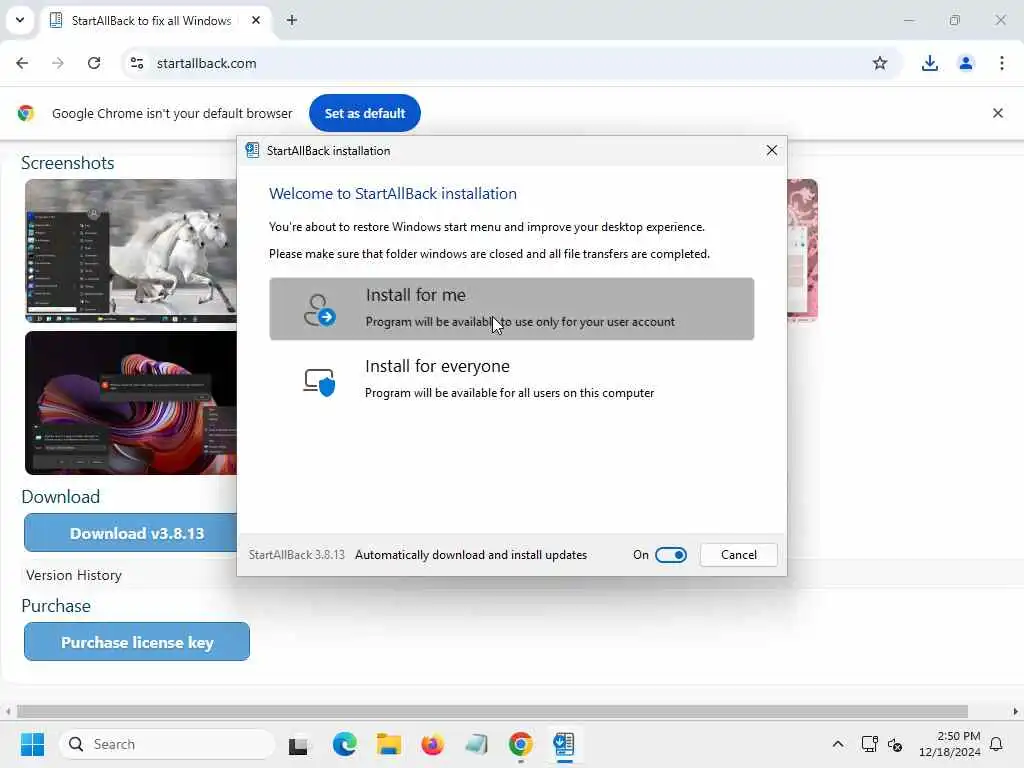Open the colorful swirl screenshot thumbnail
1024x768 pixels.
pos(131,402)
